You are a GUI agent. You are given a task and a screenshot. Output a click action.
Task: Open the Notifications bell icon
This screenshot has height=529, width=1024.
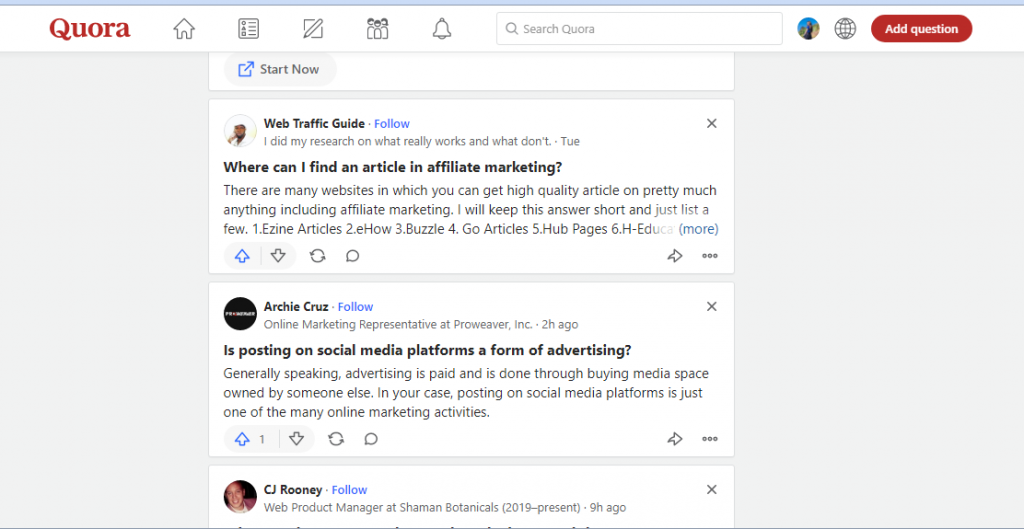coord(442,29)
